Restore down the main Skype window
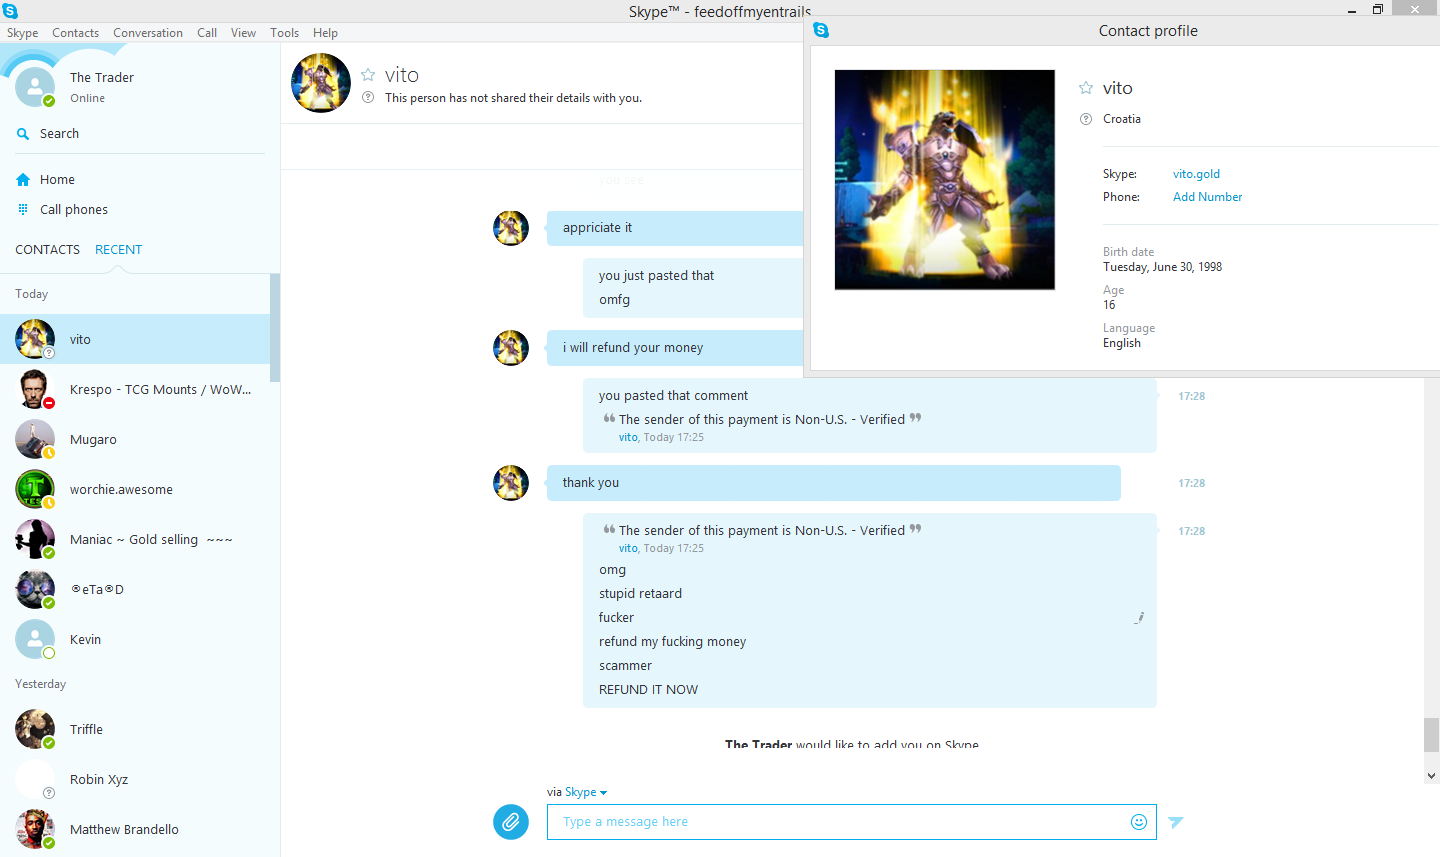Screen dimensions: 1440x857 pos(1377,10)
